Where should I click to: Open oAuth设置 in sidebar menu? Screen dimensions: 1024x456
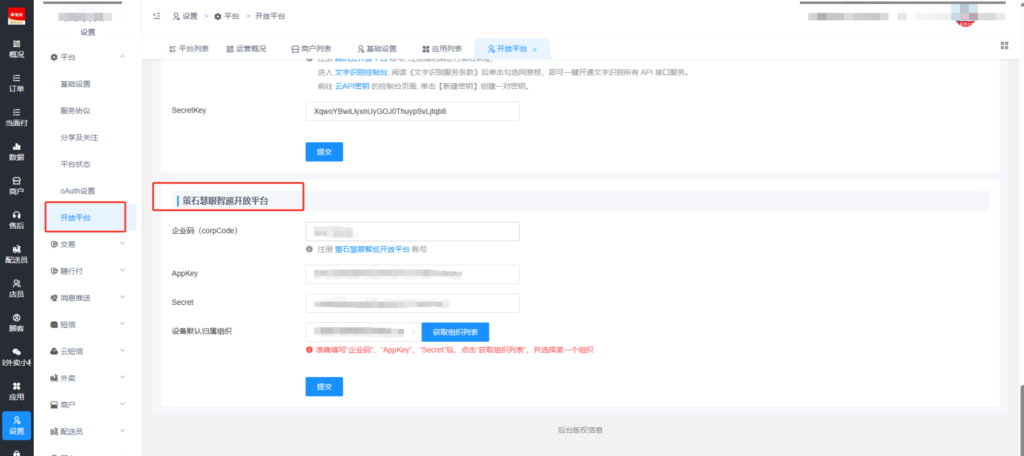pyautogui.click(x=78, y=191)
